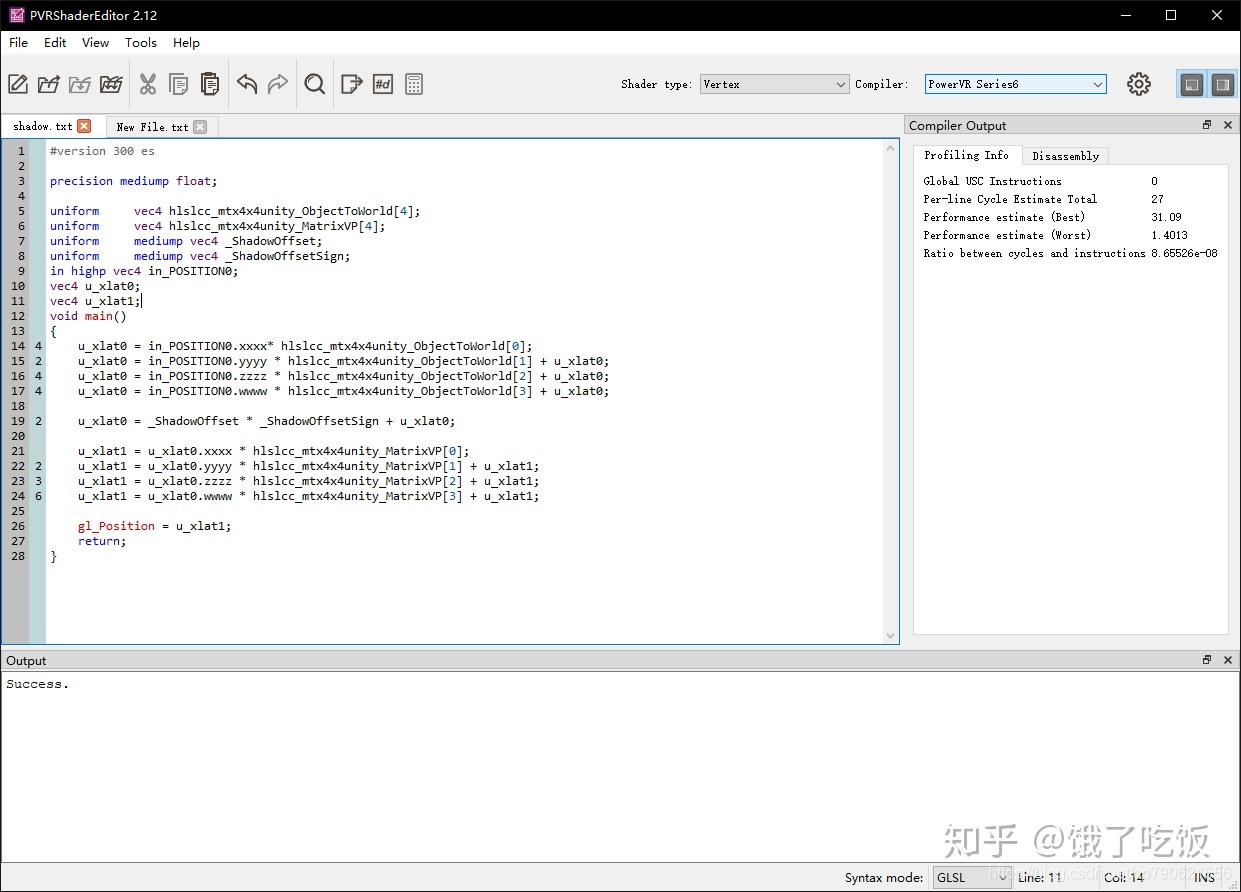Viewport: 1241px width, 892px height.
Task: Open the Search with the magnifier icon
Action: 314,84
